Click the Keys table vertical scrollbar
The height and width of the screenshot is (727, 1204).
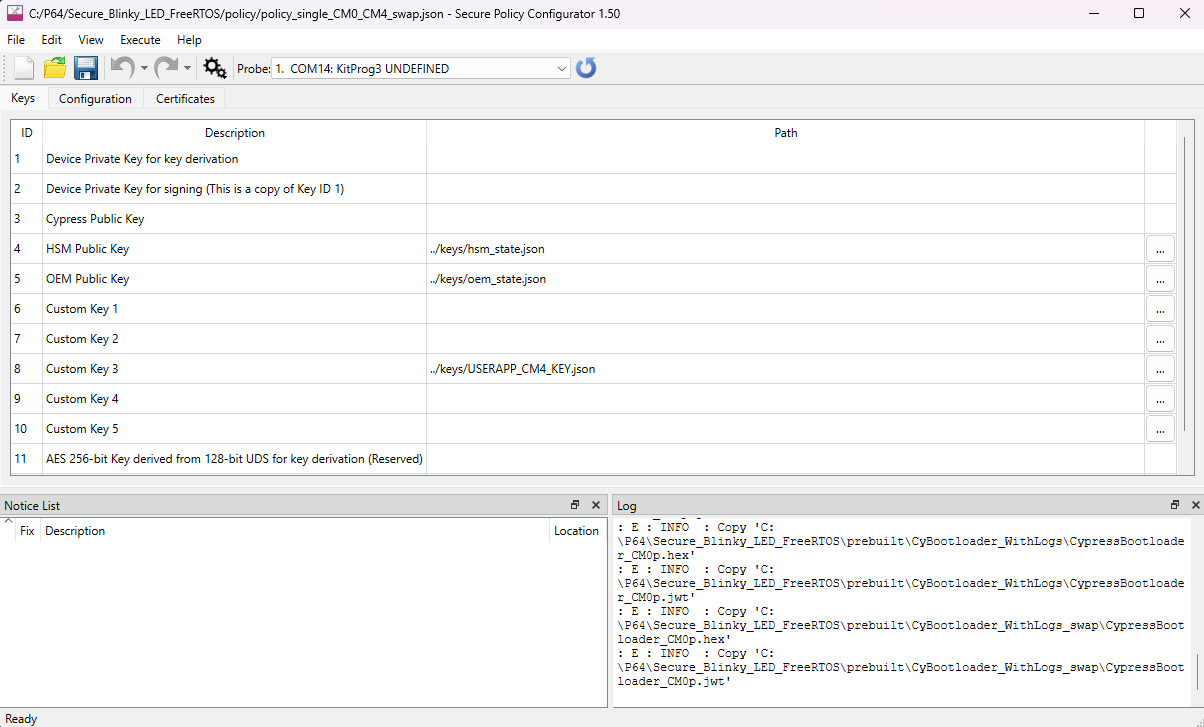point(1184,285)
